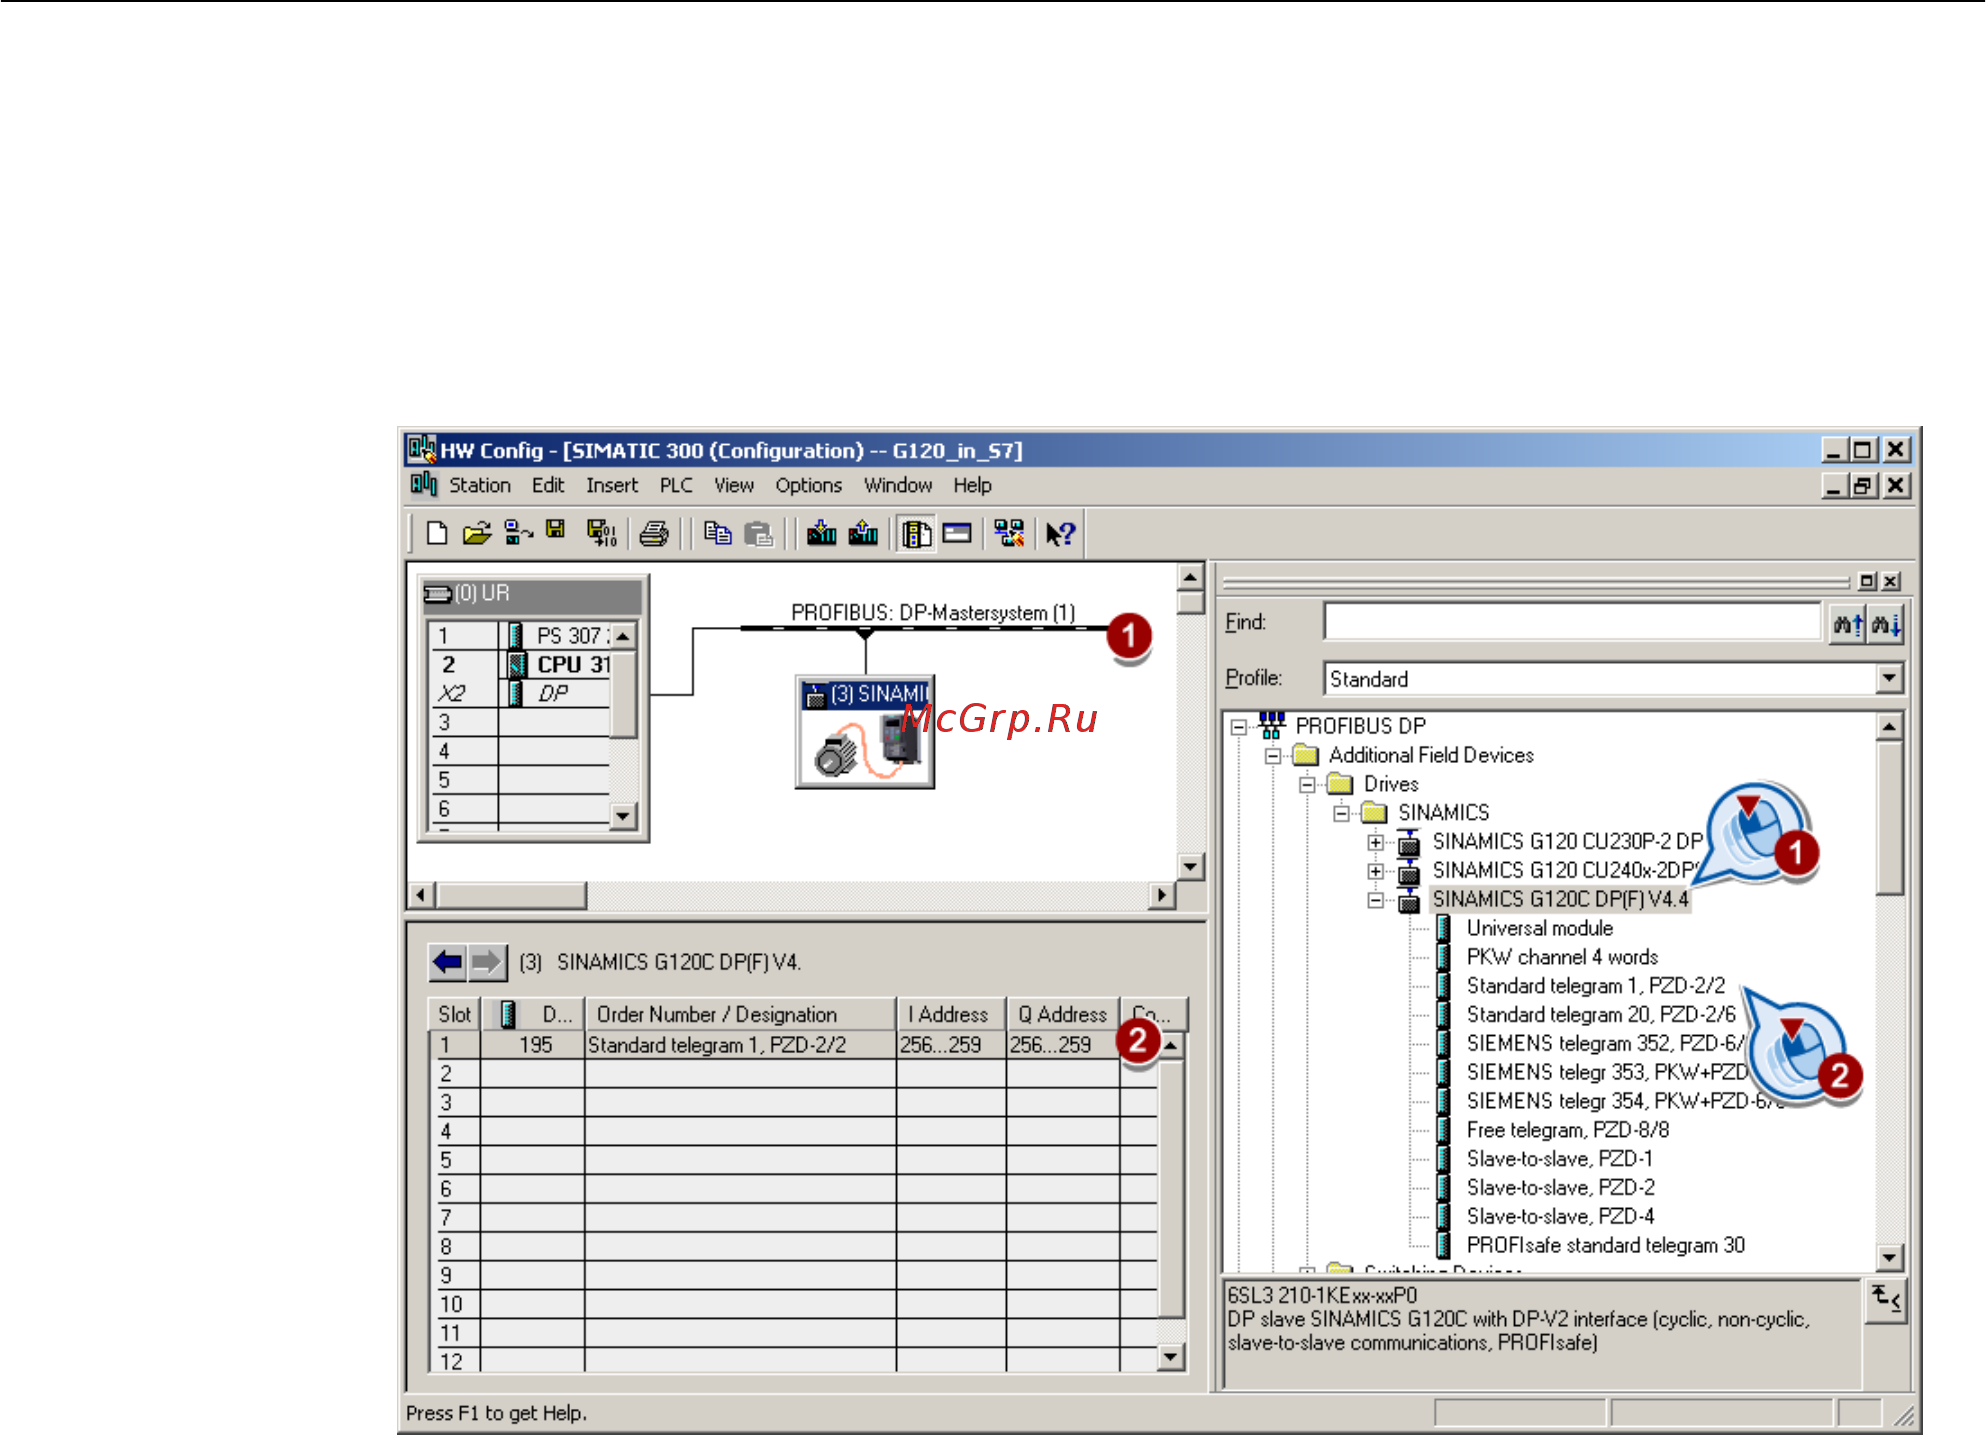Image resolution: width=1986 pixels, height=1435 pixels.
Task: Open the Insert menu
Action: 612,486
